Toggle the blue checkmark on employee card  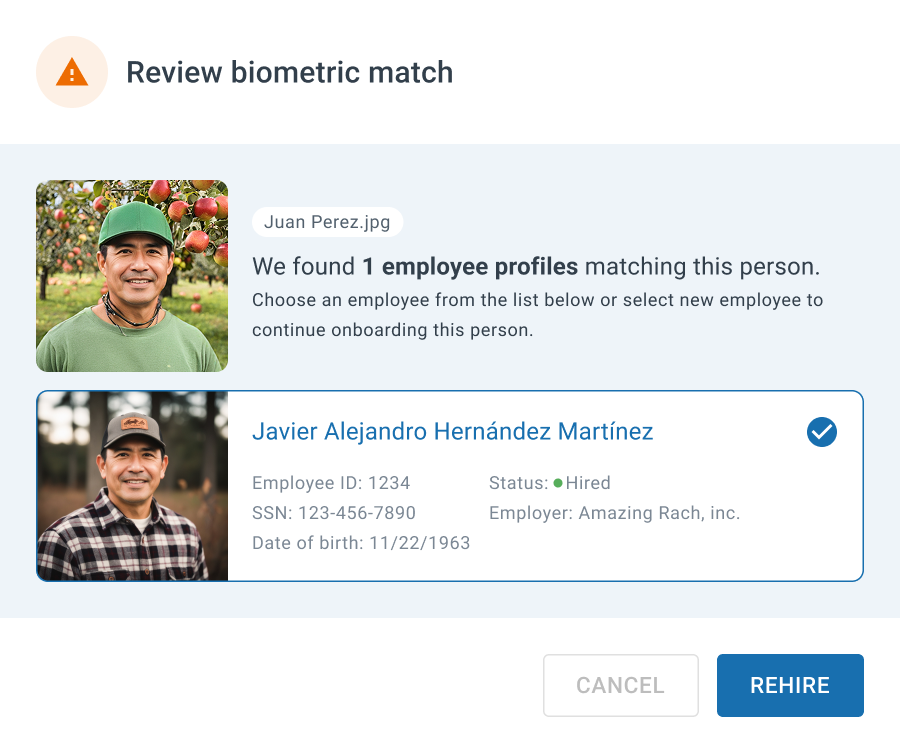821,432
